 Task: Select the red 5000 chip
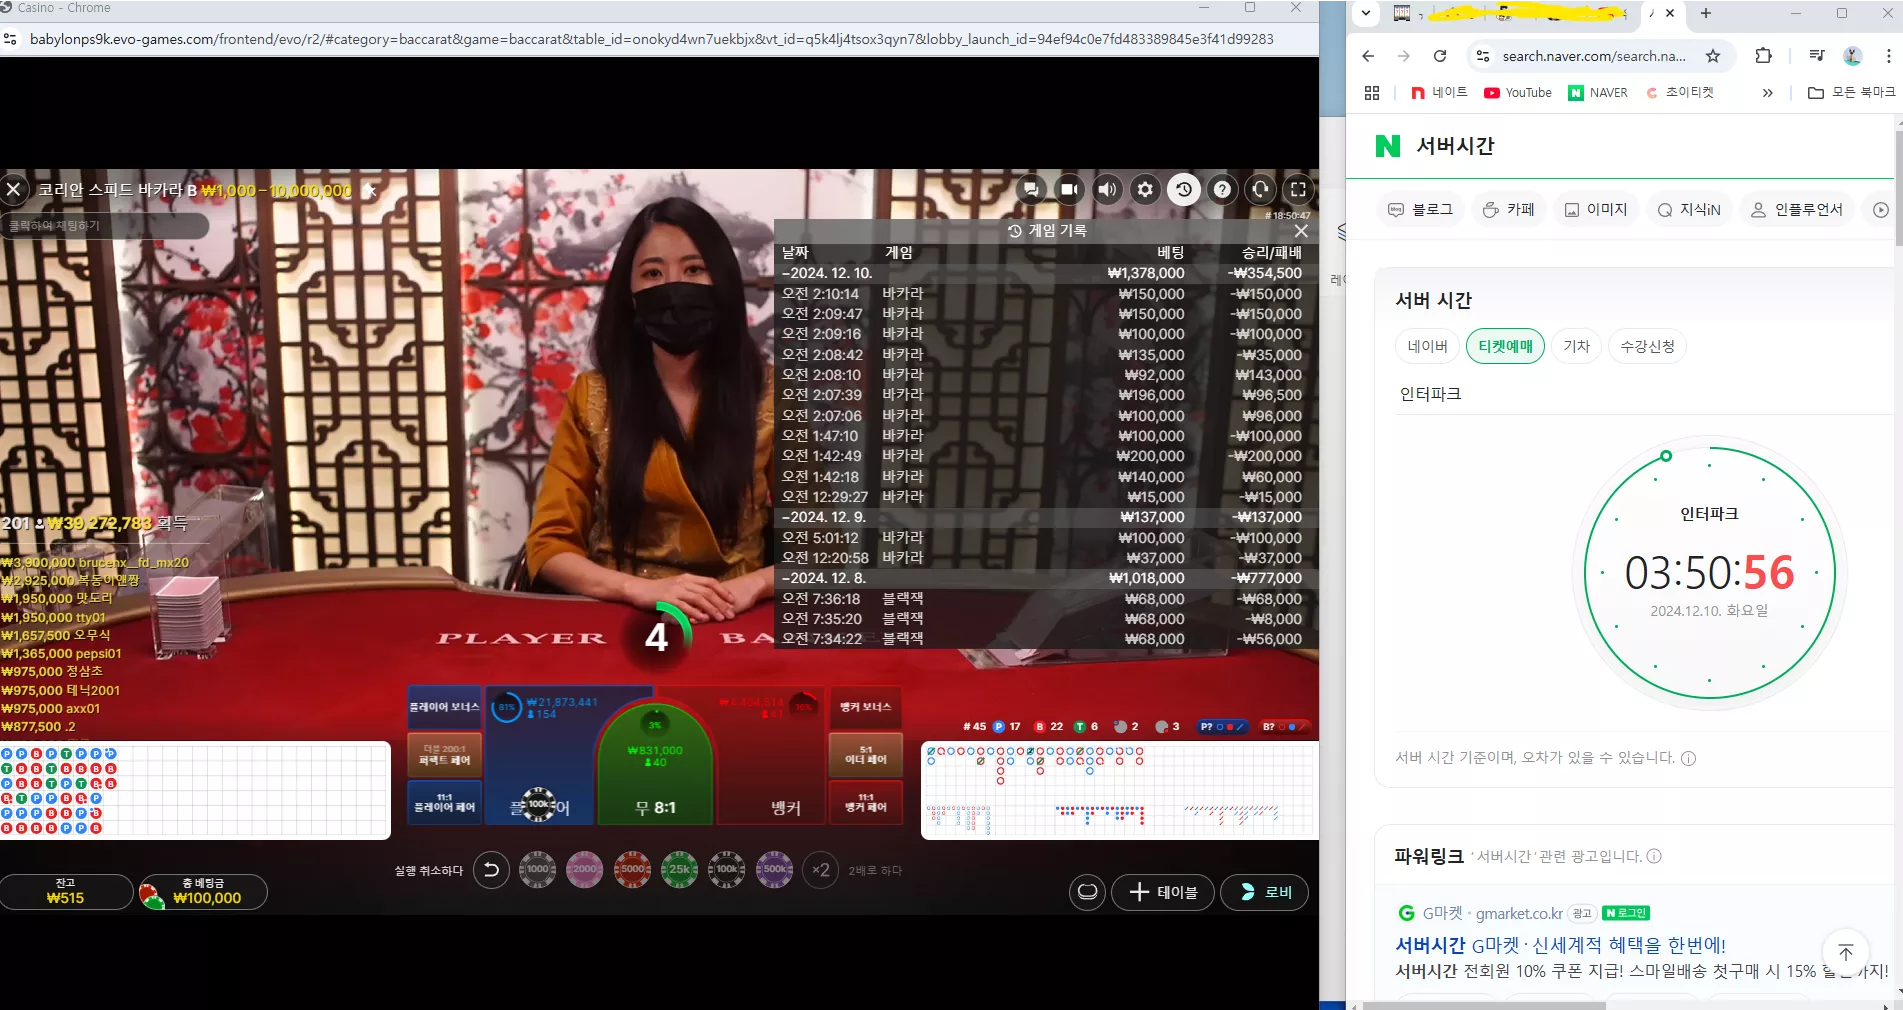[x=632, y=870]
